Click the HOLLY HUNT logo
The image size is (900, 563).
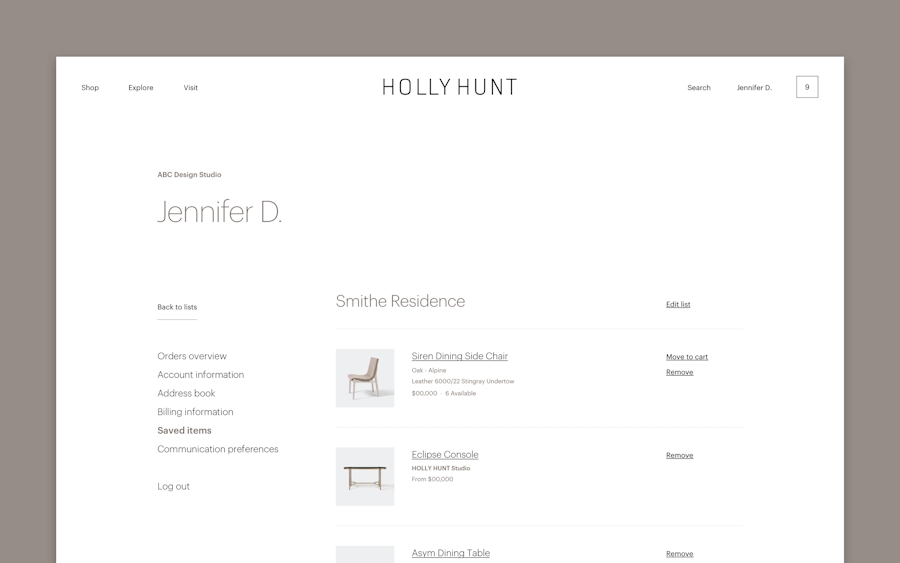point(449,87)
